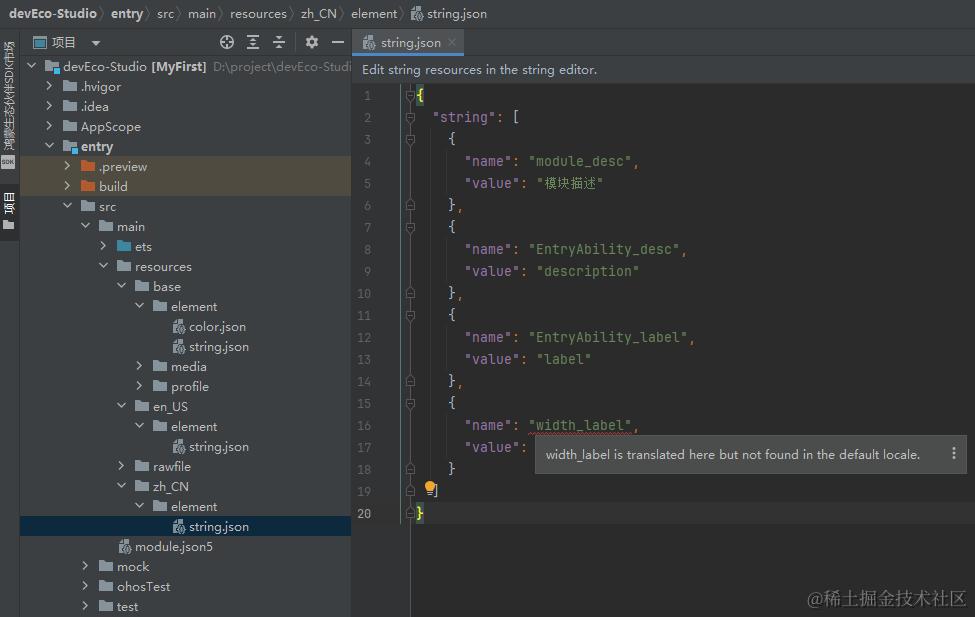Open the module.json5 file
Image resolution: width=975 pixels, height=617 pixels.
(166, 546)
